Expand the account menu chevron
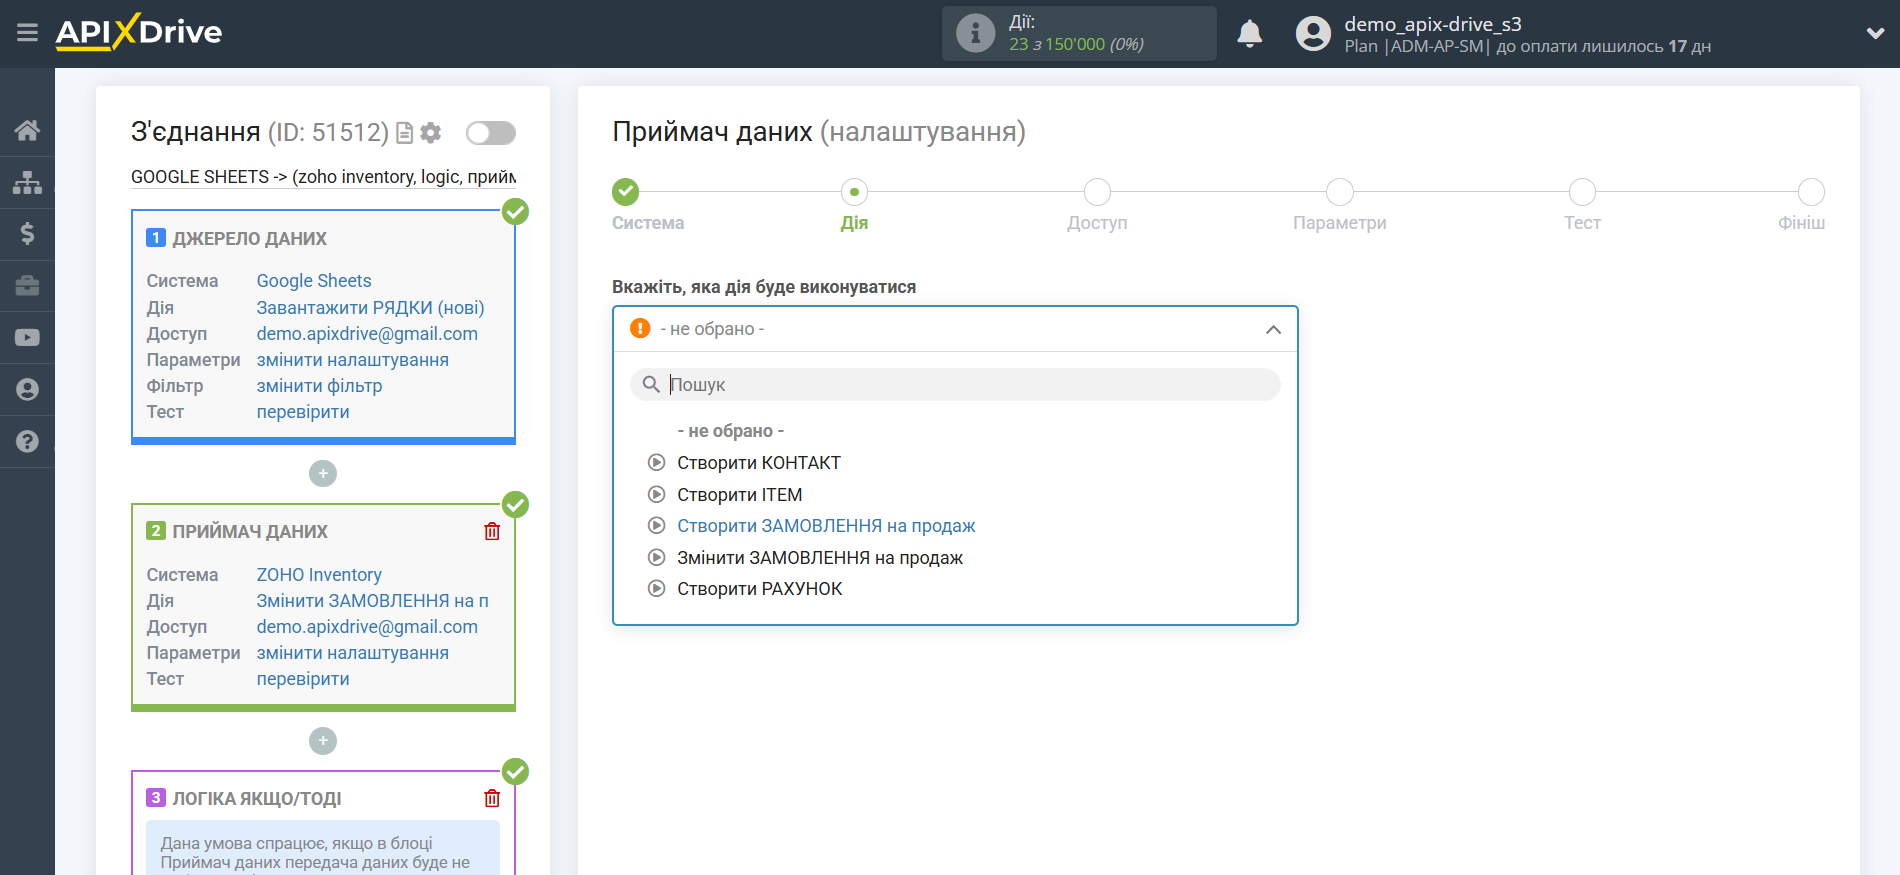Viewport: 1900px width, 875px height. [x=1875, y=33]
